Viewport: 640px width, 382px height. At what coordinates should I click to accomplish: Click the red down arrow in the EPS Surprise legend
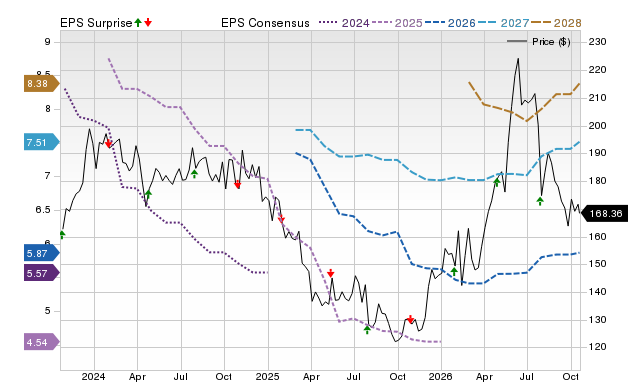(148, 22)
